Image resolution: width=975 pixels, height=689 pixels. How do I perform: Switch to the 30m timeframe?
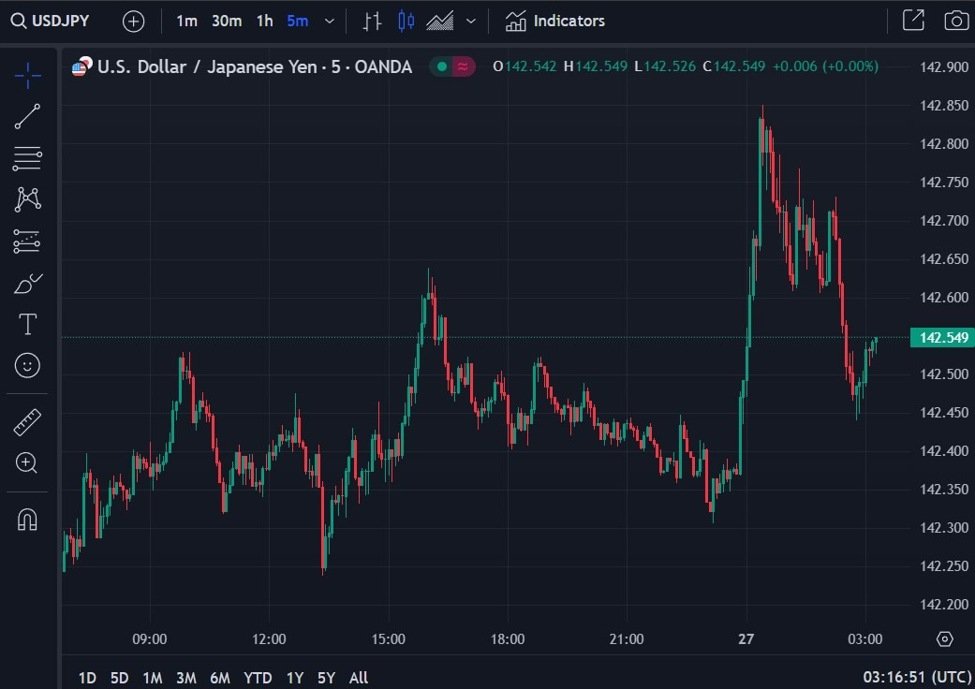[x=226, y=21]
